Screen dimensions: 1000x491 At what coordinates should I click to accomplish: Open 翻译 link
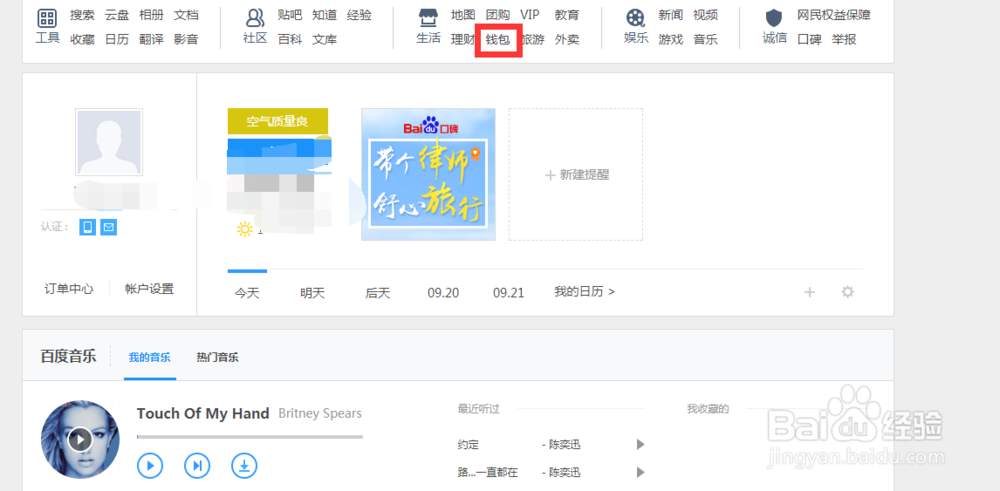click(151, 40)
